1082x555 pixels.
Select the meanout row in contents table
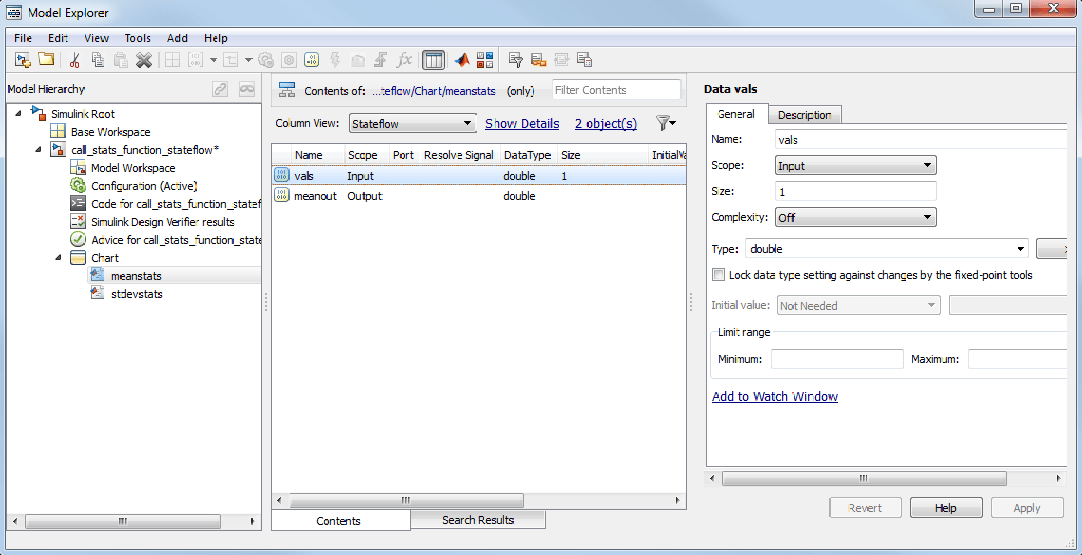click(x=479, y=196)
